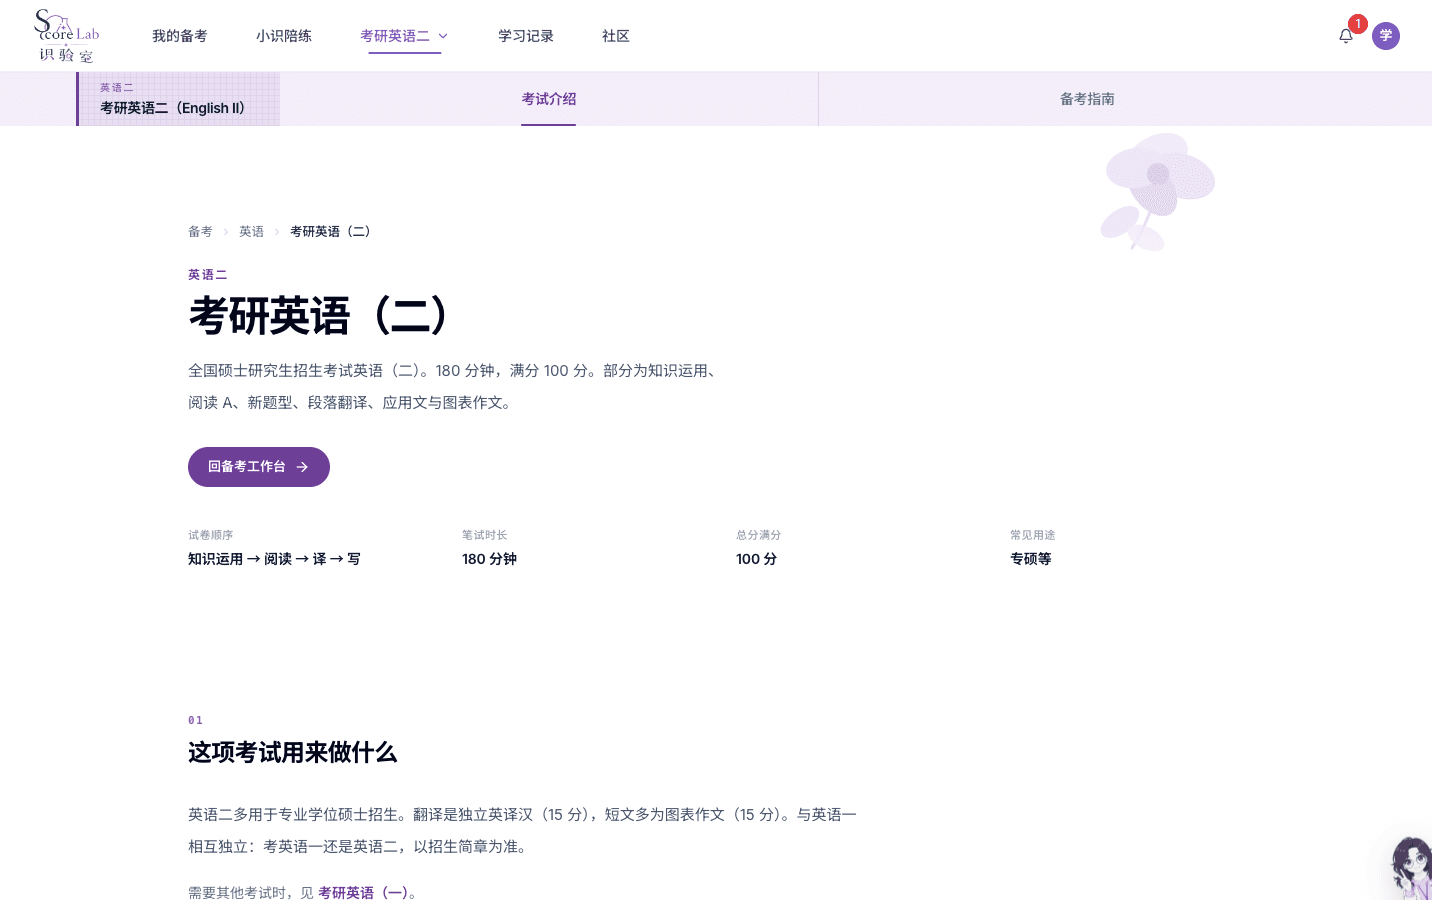
Task: Select the 考研英语二（English II）exam card
Action: 178,99
